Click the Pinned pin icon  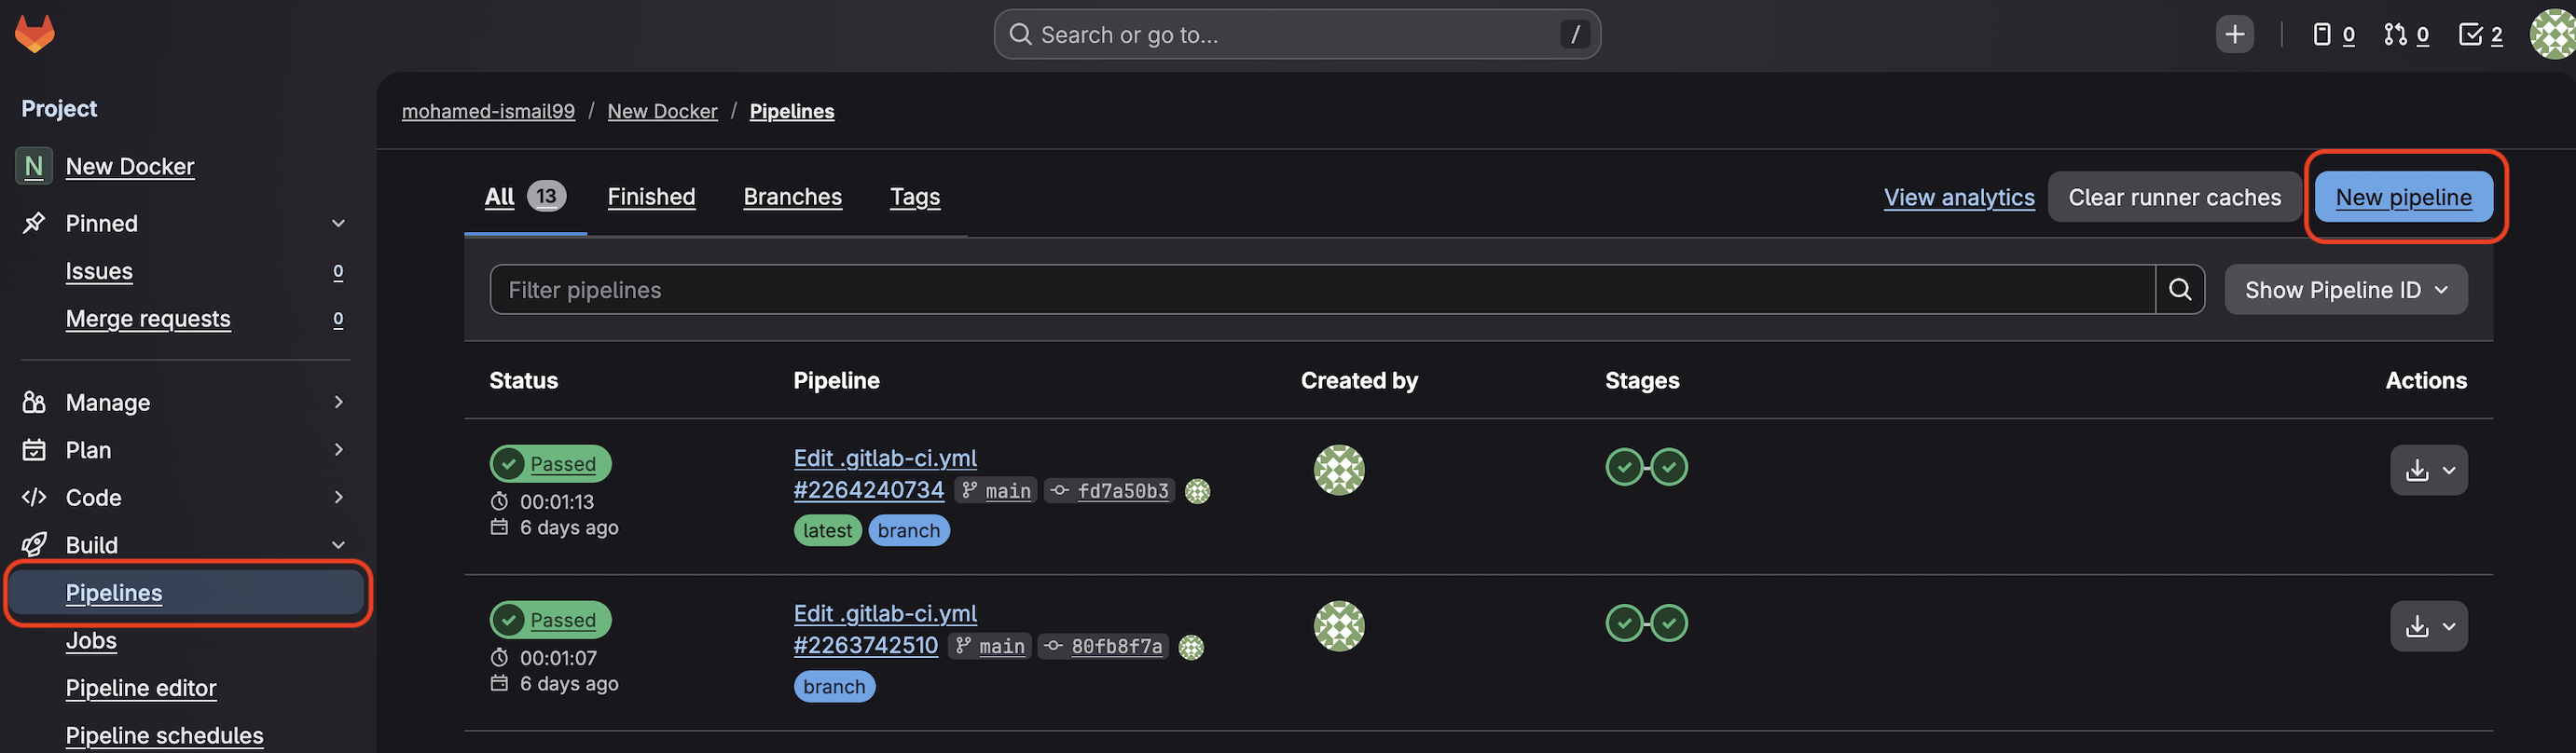click(34, 223)
